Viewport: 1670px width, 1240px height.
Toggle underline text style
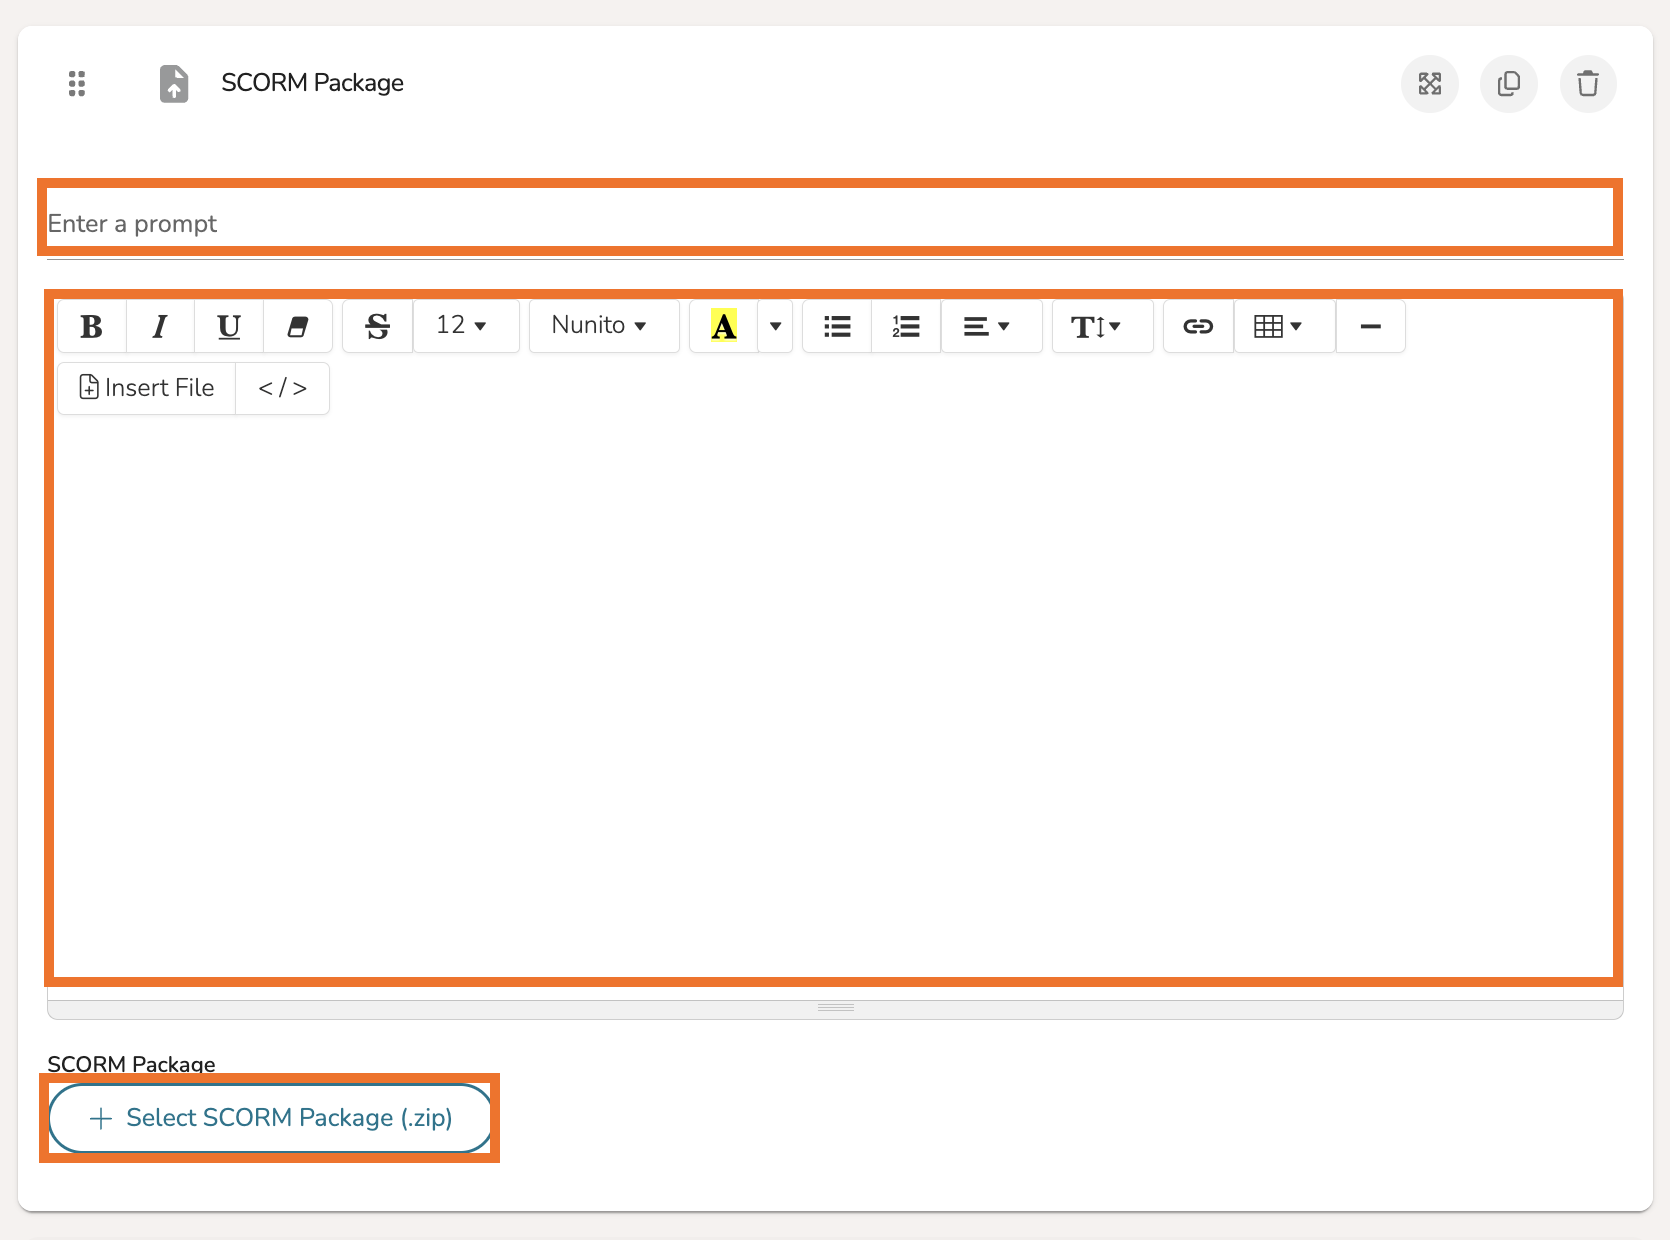point(229,326)
